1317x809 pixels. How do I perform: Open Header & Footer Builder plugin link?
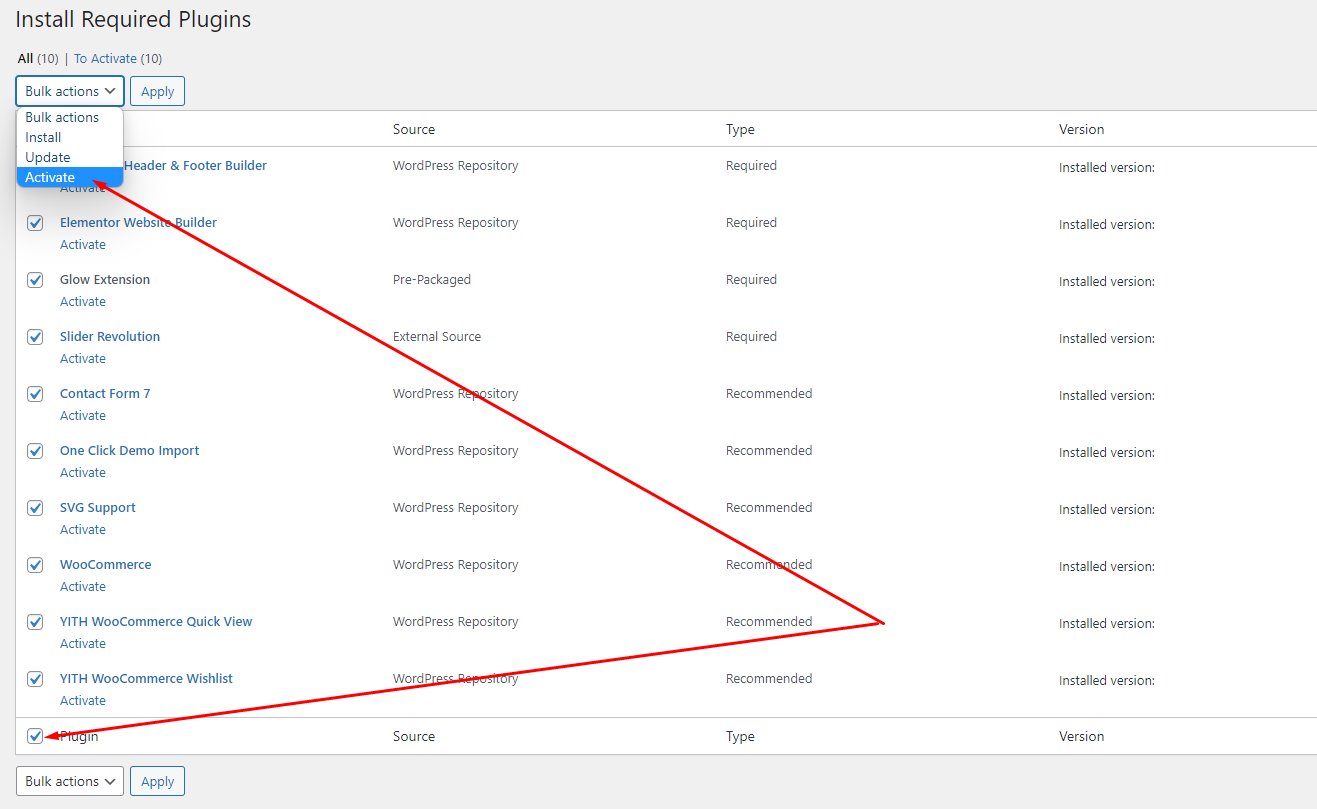click(x=195, y=165)
